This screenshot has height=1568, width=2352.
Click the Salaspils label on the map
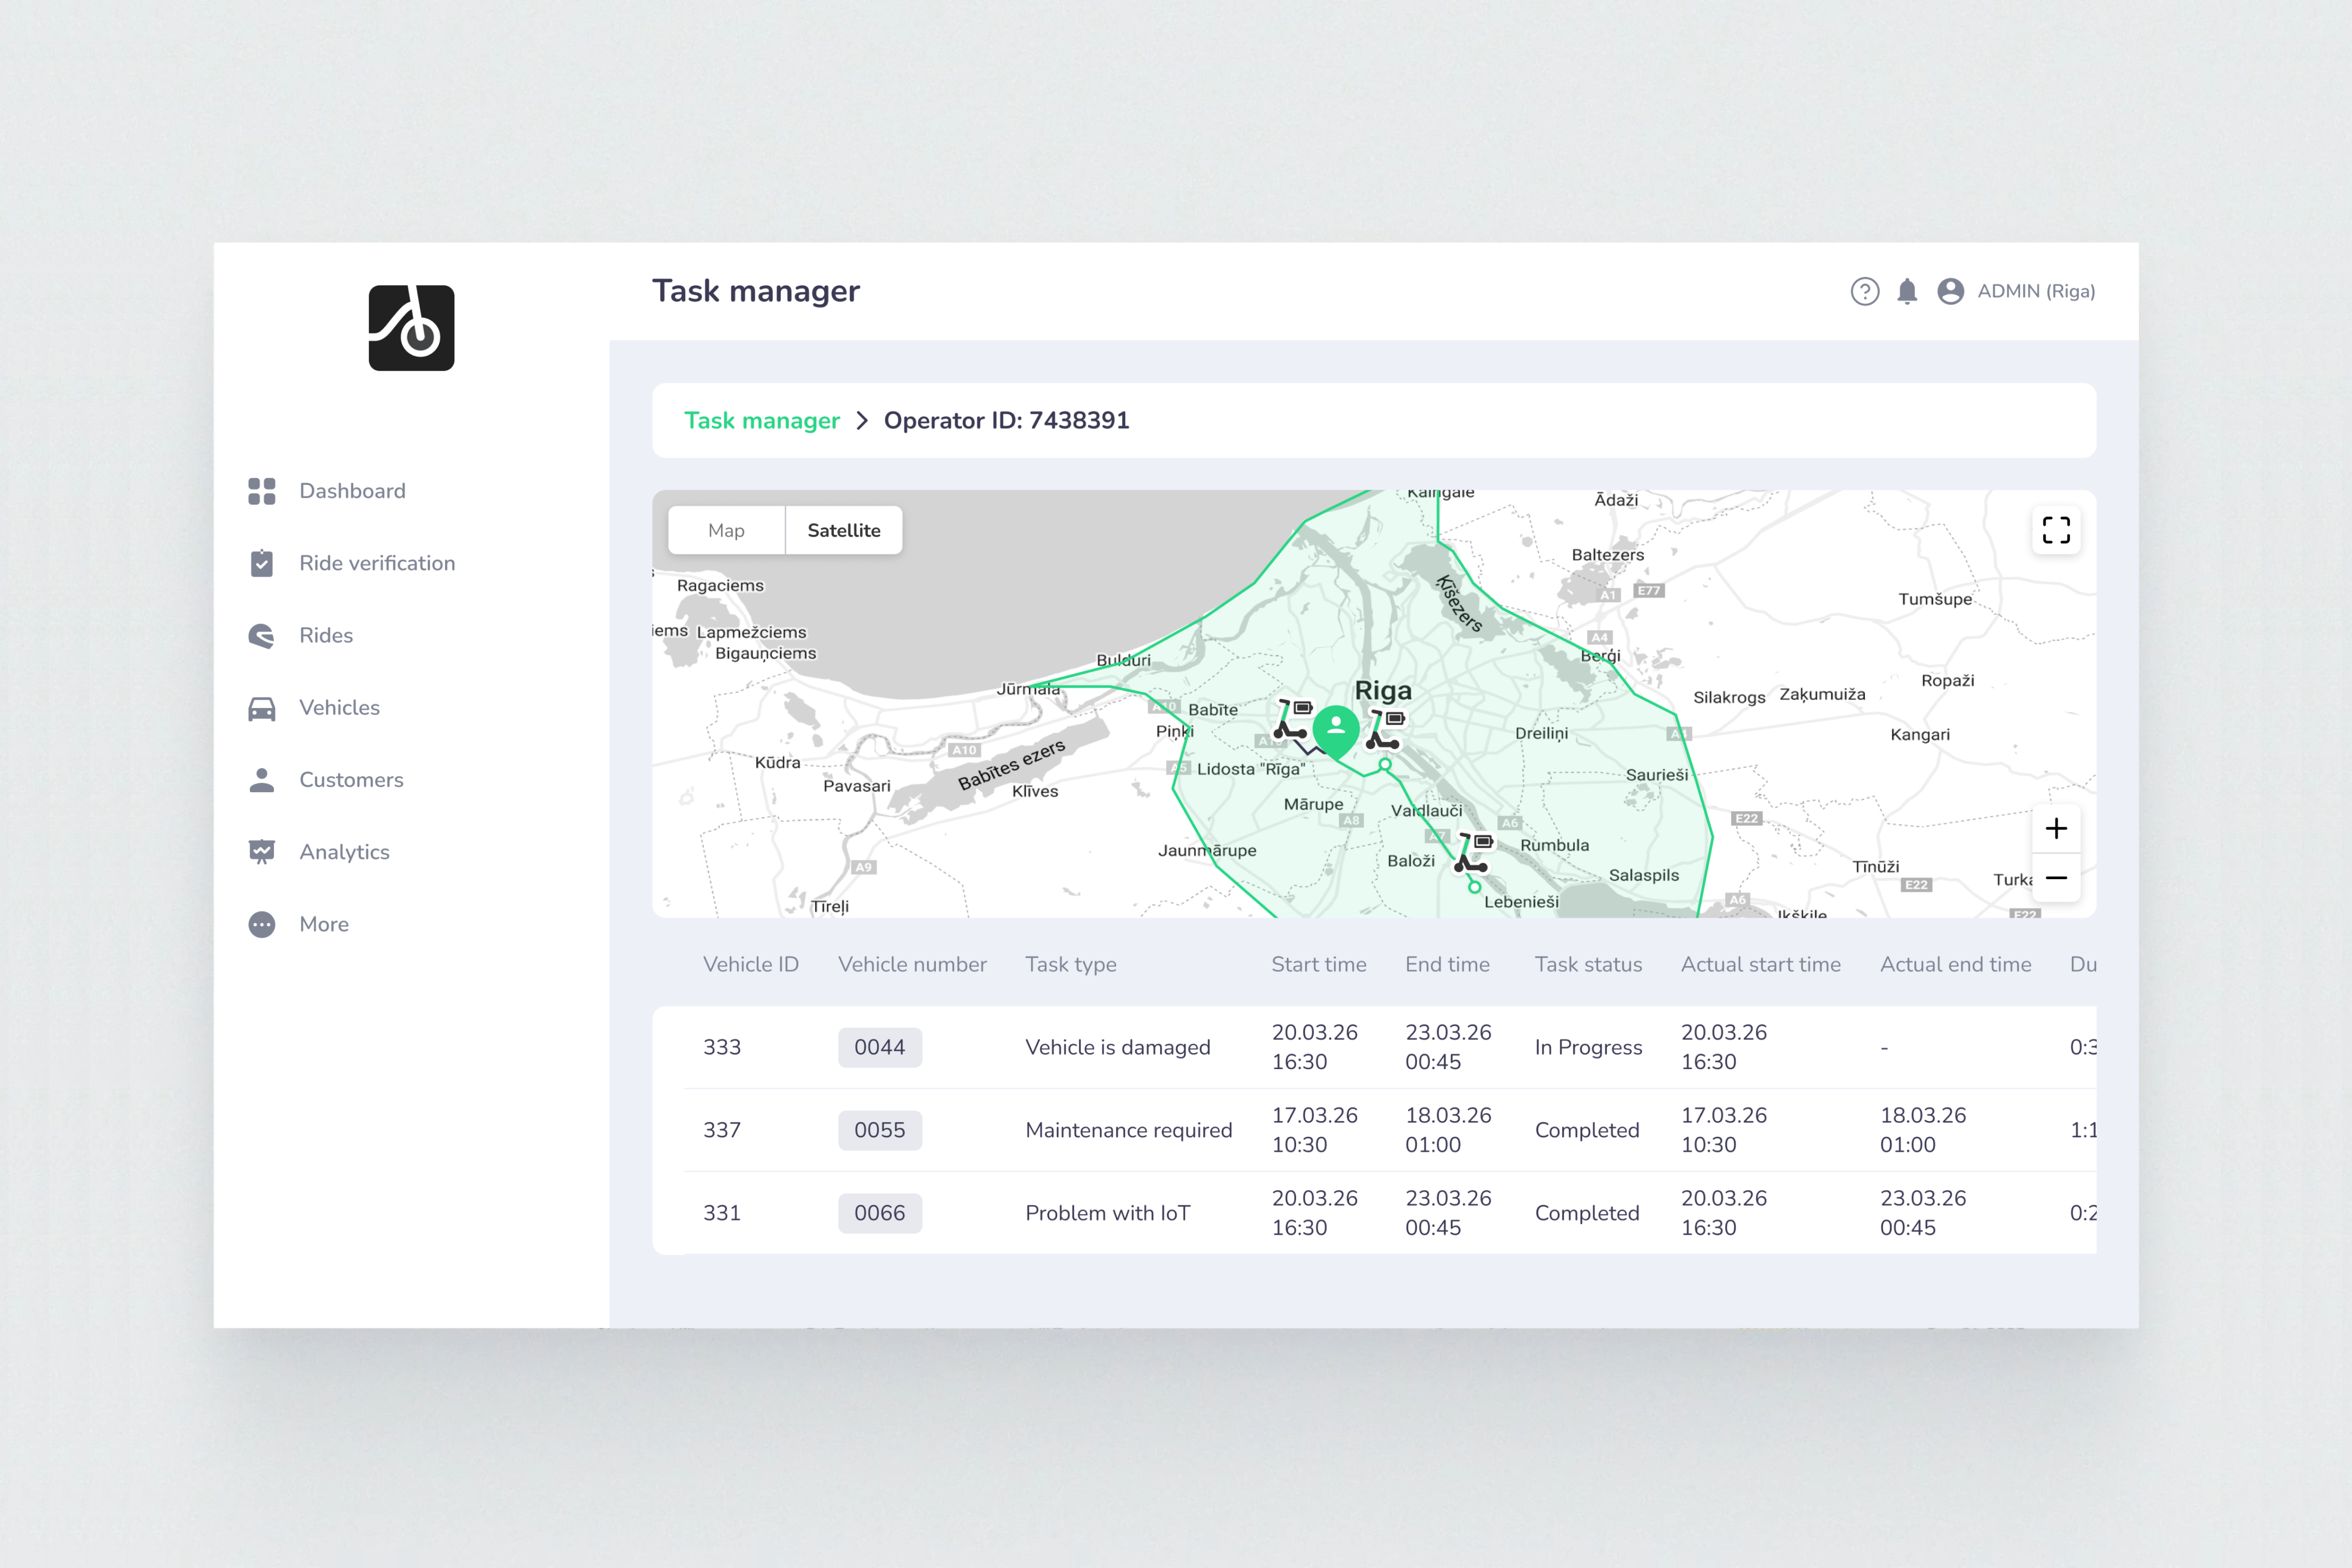coord(1644,875)
